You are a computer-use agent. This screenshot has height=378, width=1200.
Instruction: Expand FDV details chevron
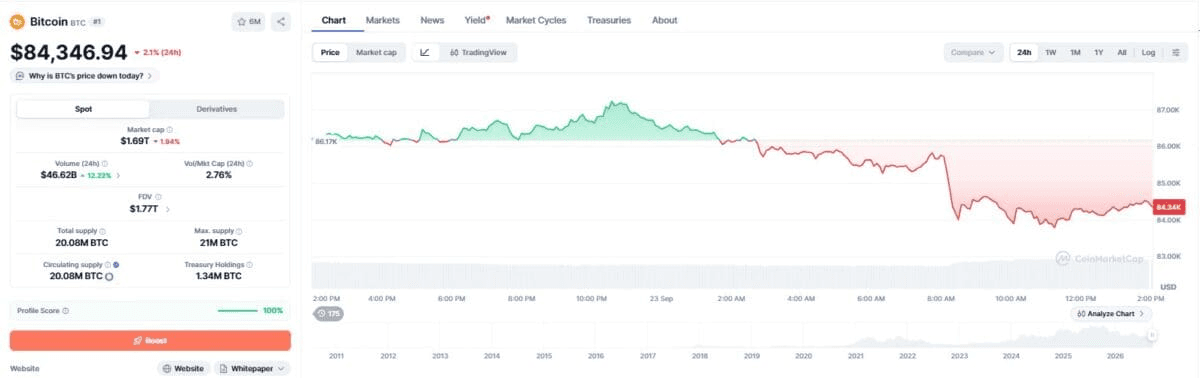(167, 209)
